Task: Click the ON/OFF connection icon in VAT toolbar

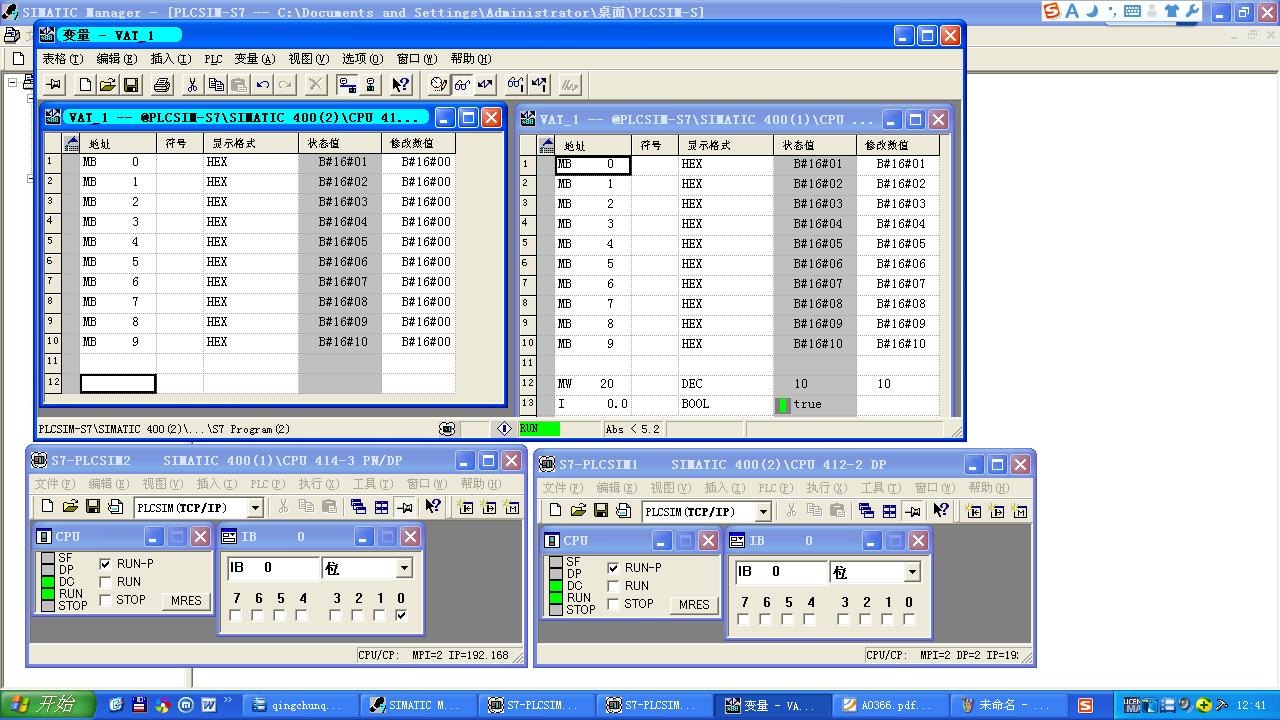Action: tap(347, 85)
